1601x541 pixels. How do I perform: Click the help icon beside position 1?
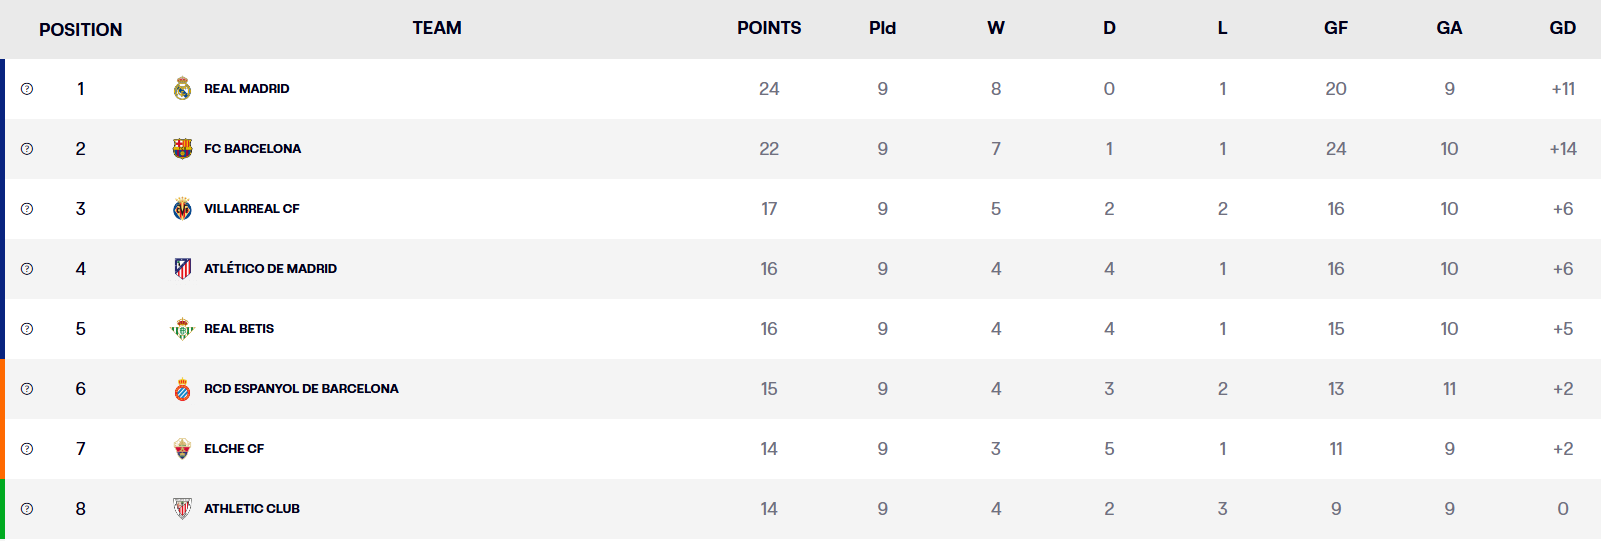(27, 89)
